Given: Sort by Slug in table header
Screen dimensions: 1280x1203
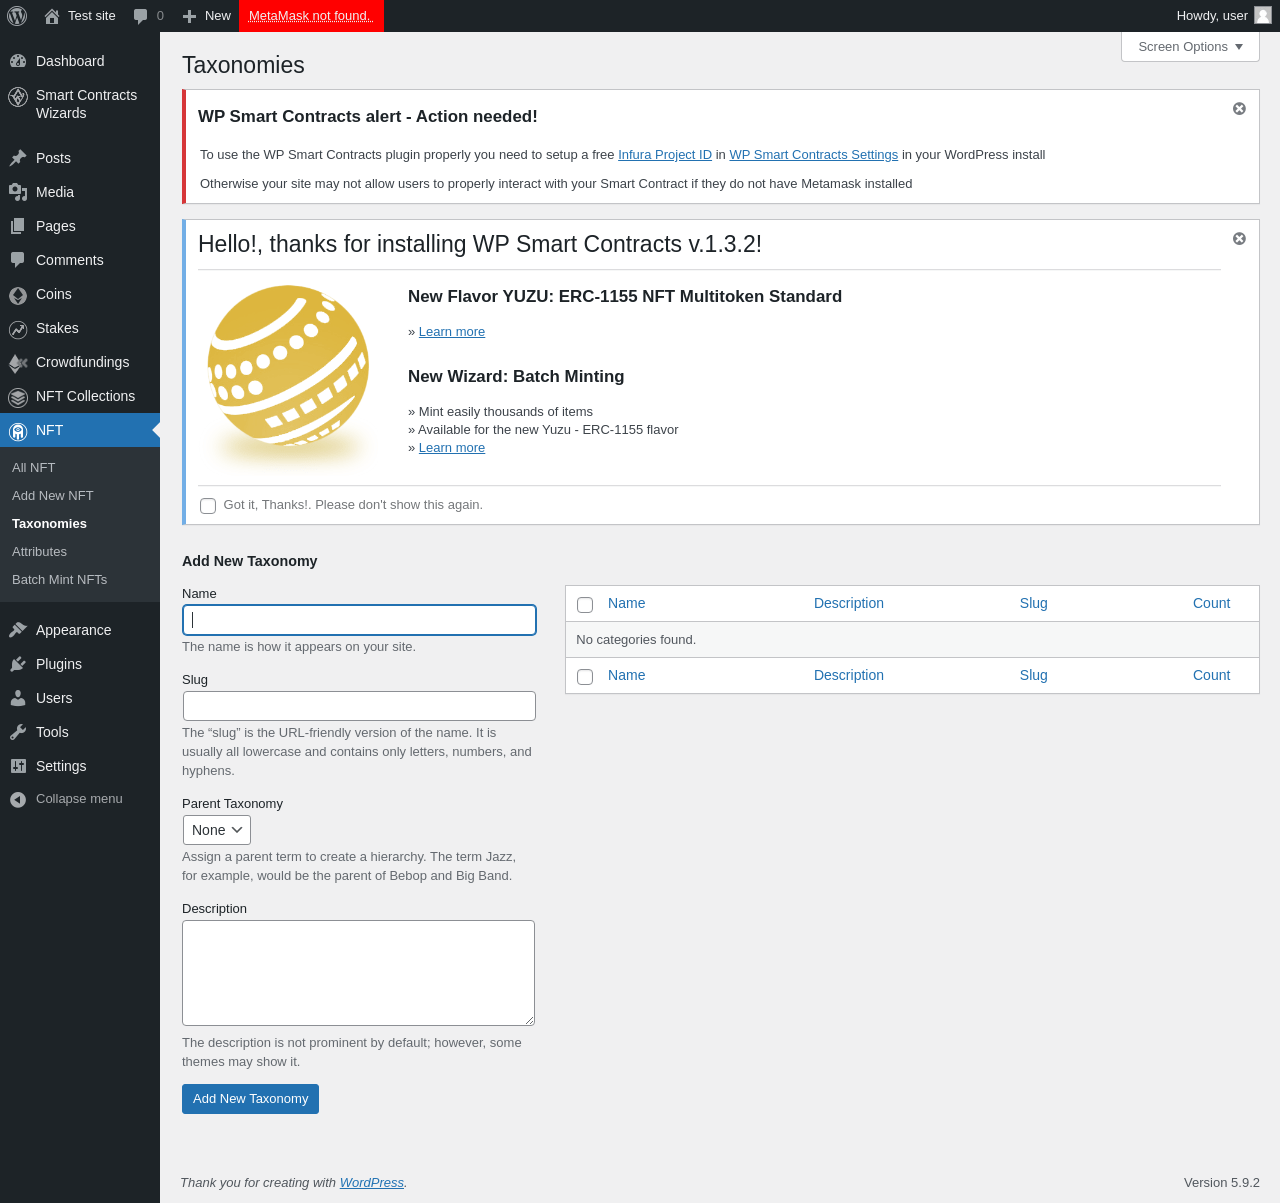Looking at the screenshot, I should tap(1034, 603).
